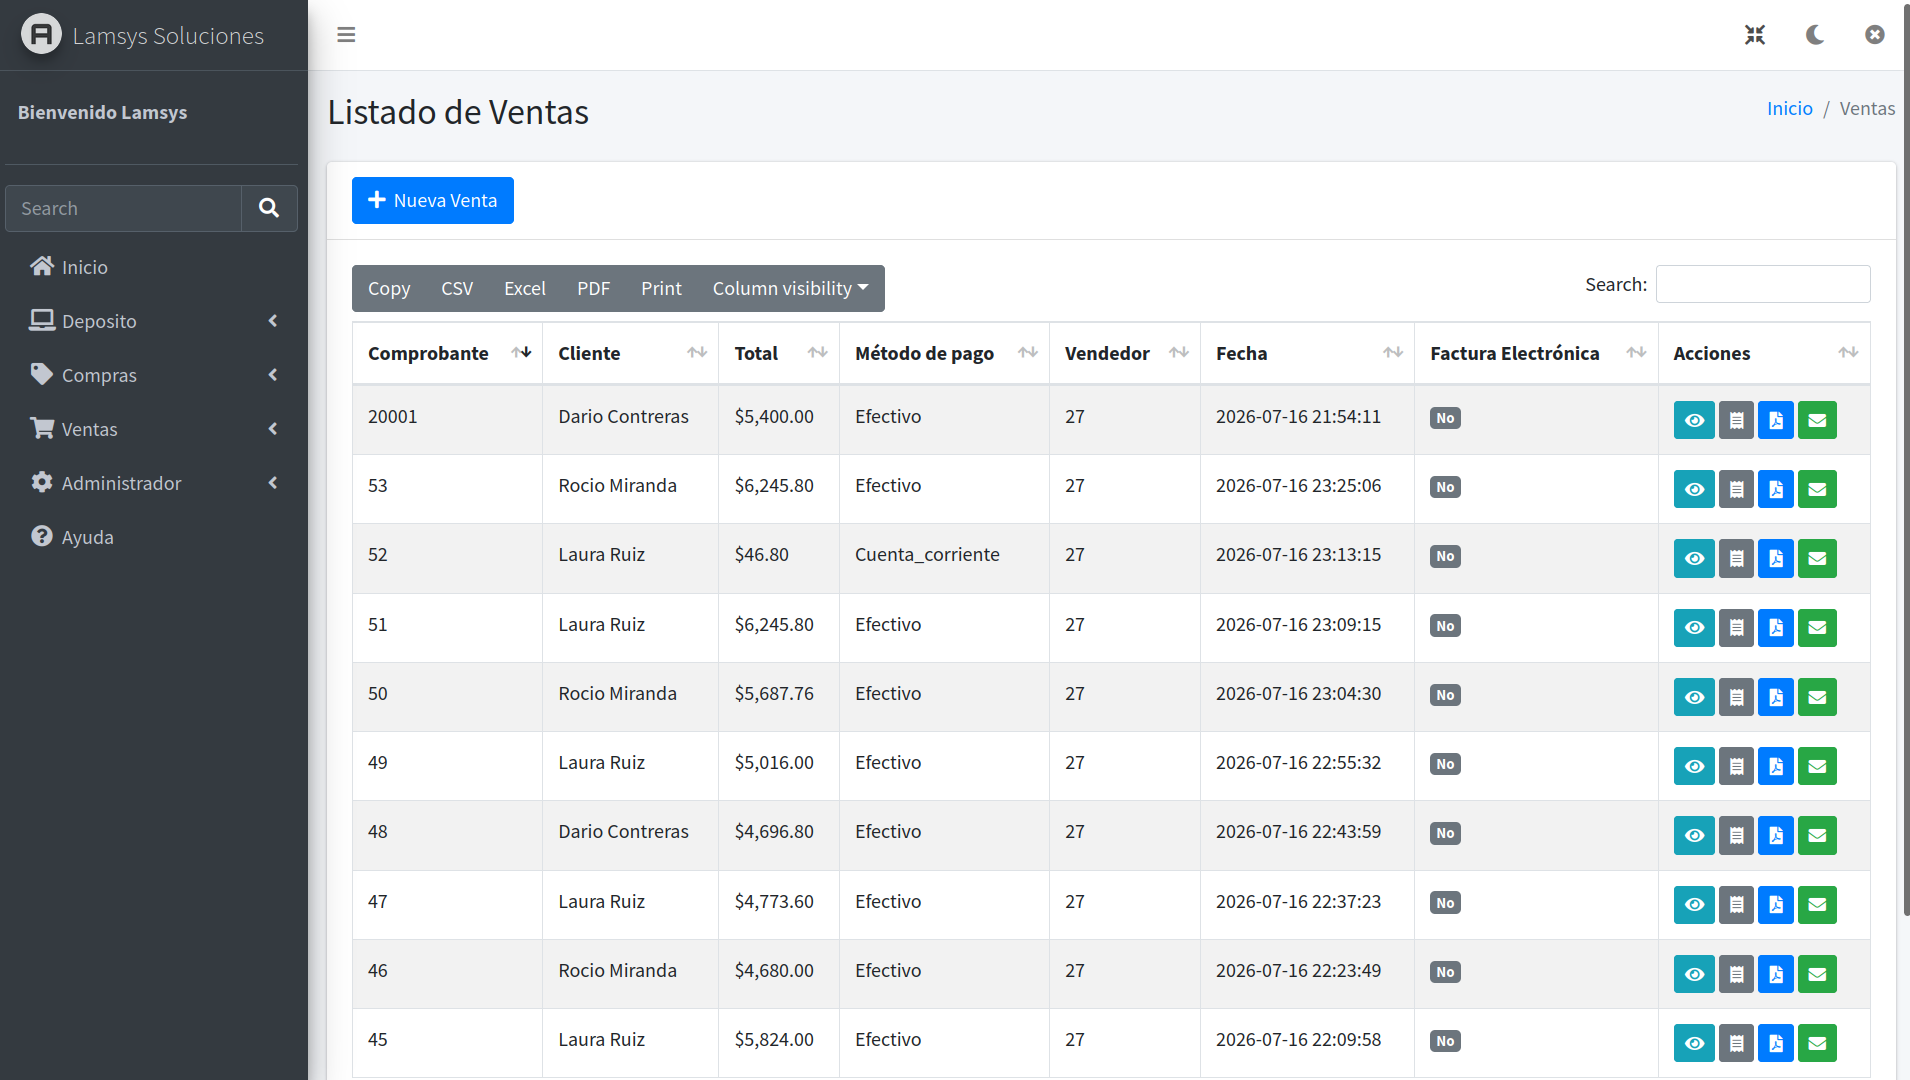Screen dimensions: 1910x1080
Task: Expand the Deposito sidebar menu
Action: click(x=153, y=321)
